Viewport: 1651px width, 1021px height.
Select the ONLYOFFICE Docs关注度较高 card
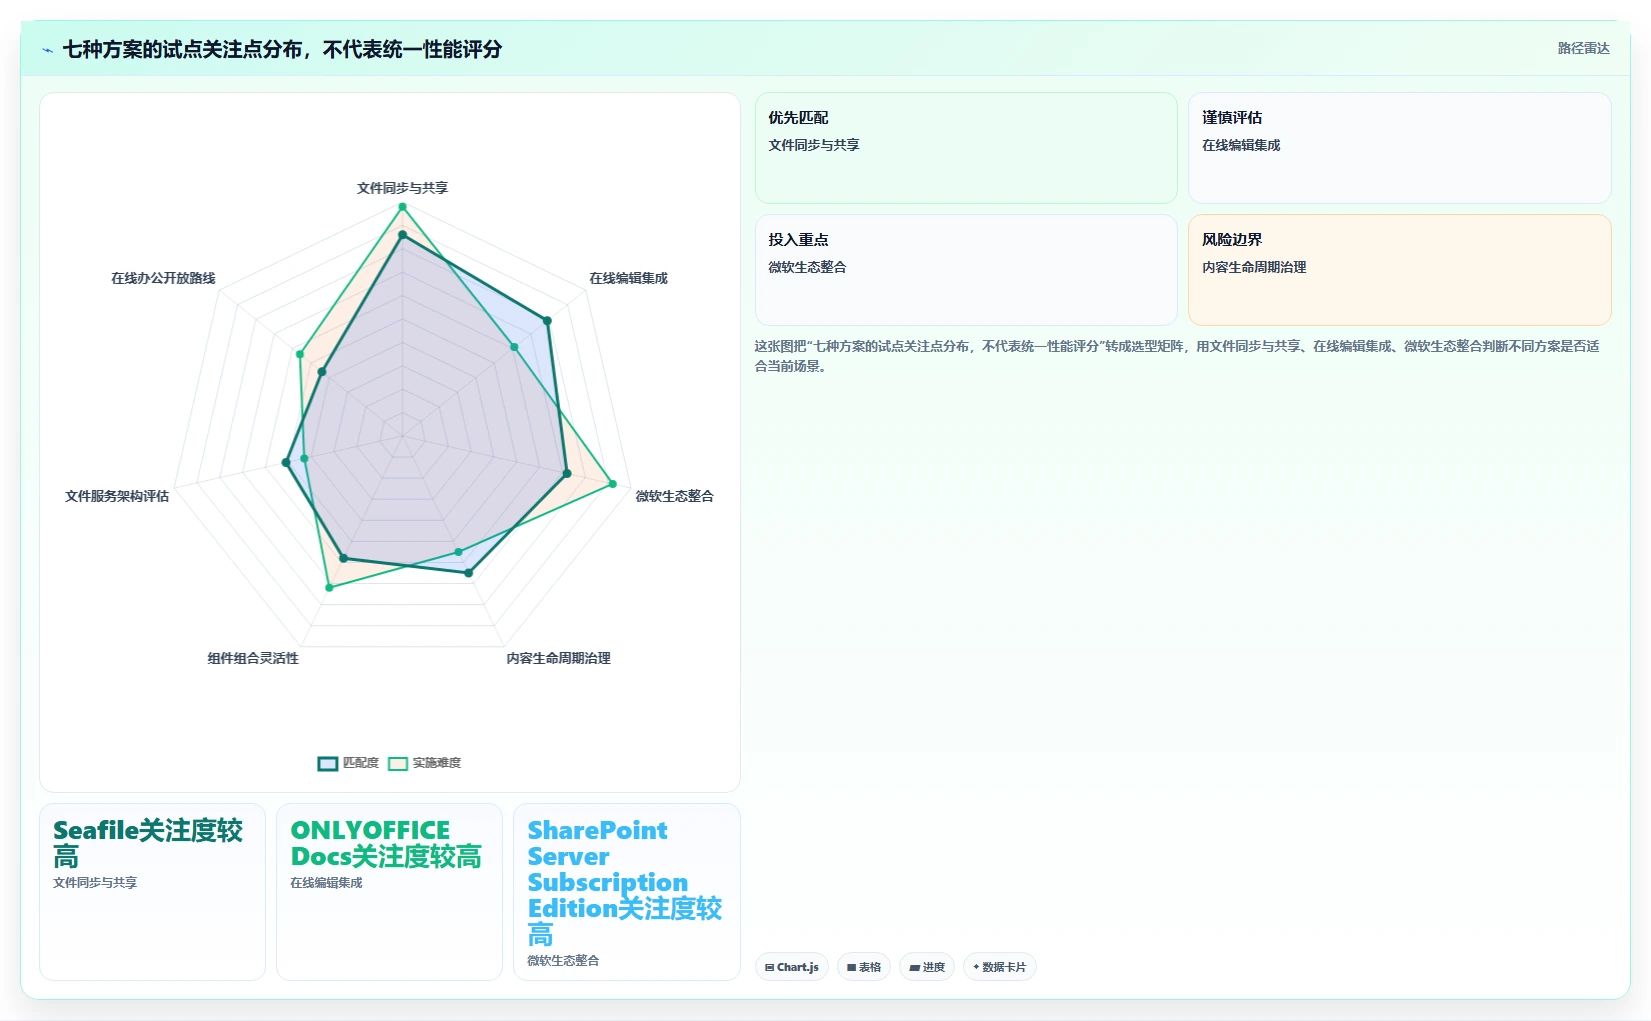(x=389, y=892)
